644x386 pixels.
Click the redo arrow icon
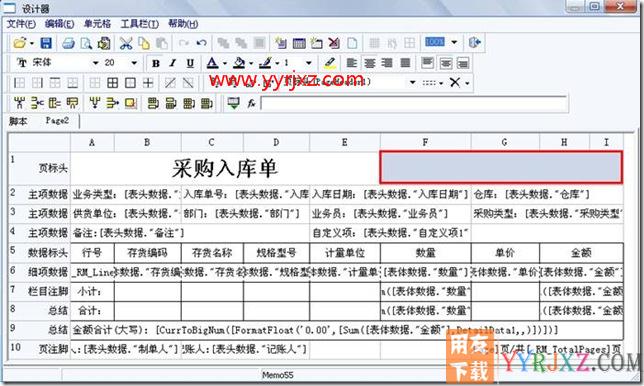[x=184, y=43]
